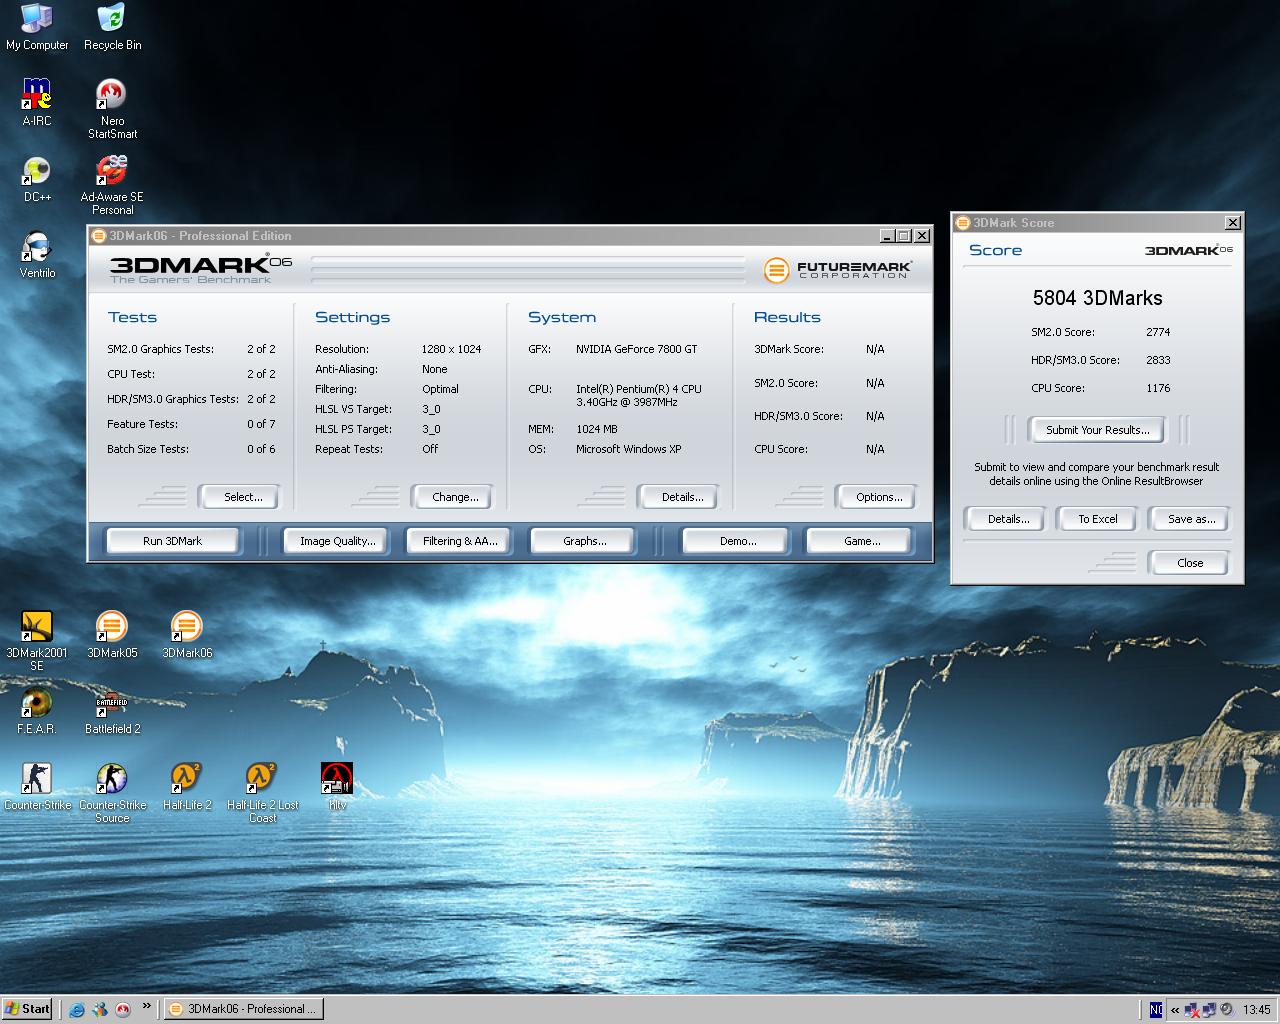Launch the Ventrilo desktop shortcut
Image resolution: width=1280 pixels, height=1024 pixels.
[37, 255]
